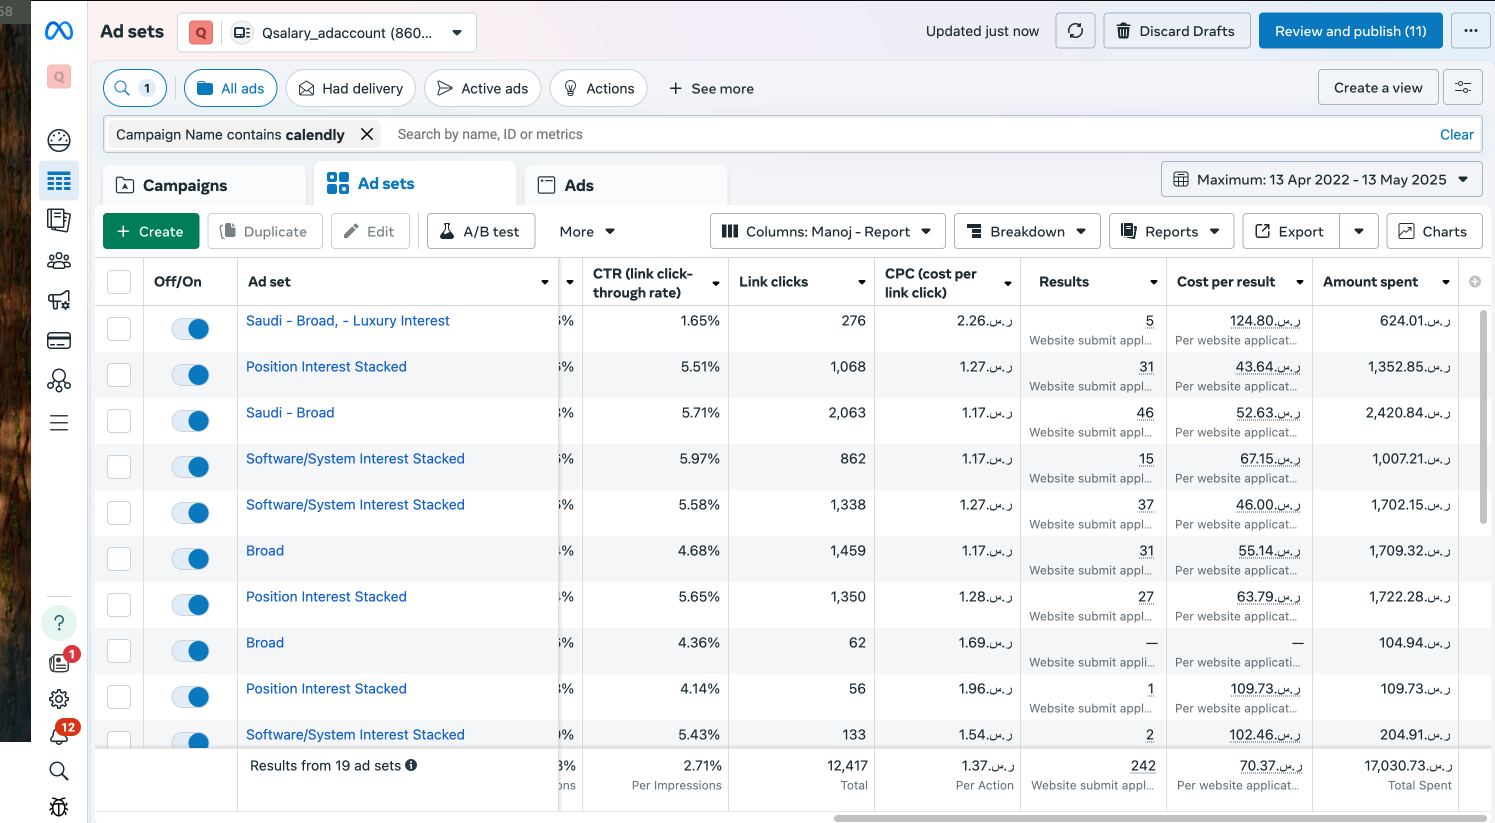Click the customize columns plus icon
This screenshot has width=1495, height=823.
pyautogui.click(x=1474, y=282)
